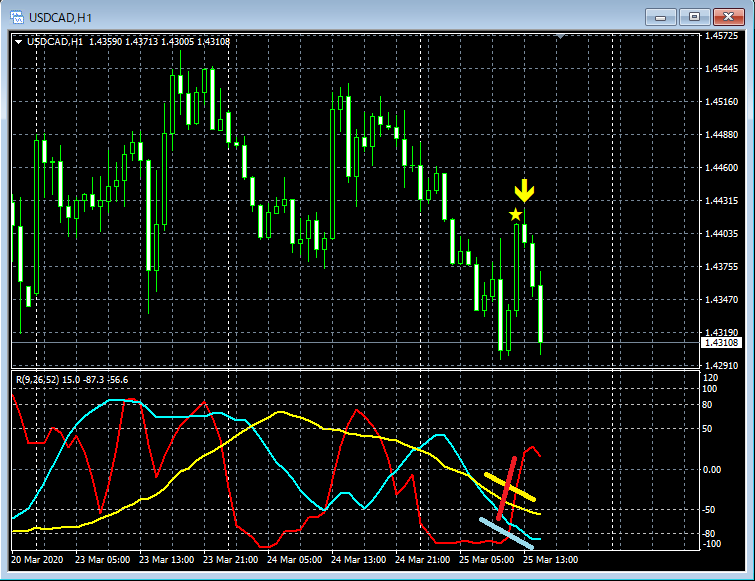Click indicator scale value 0.00
The width and height of the screenshot is (755, 581).
(x=712, y=469)
